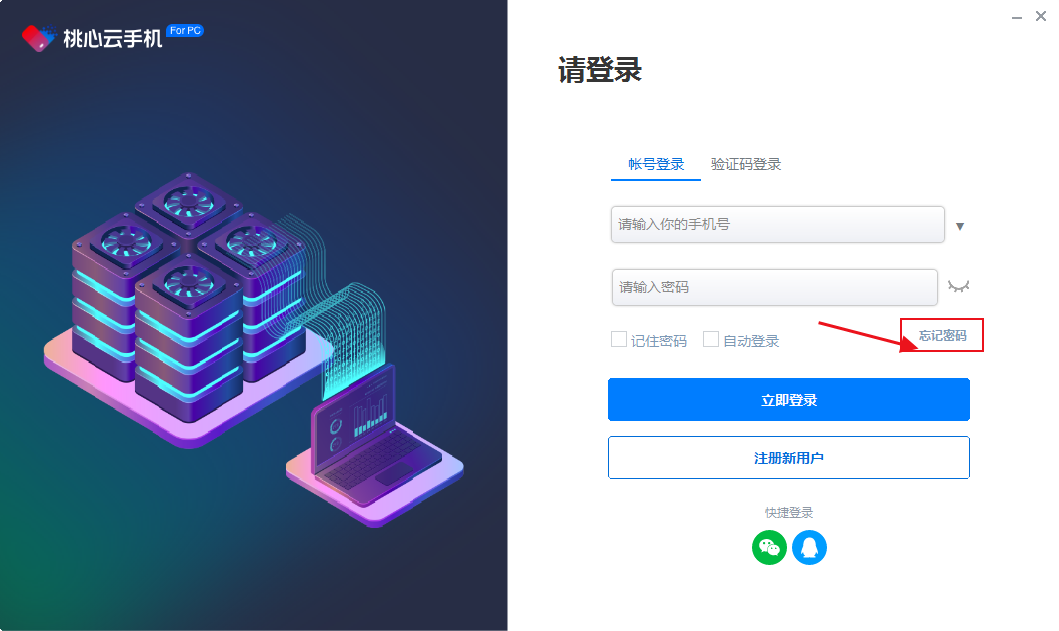Expand the saved phone number dropdown arrow

960,226
